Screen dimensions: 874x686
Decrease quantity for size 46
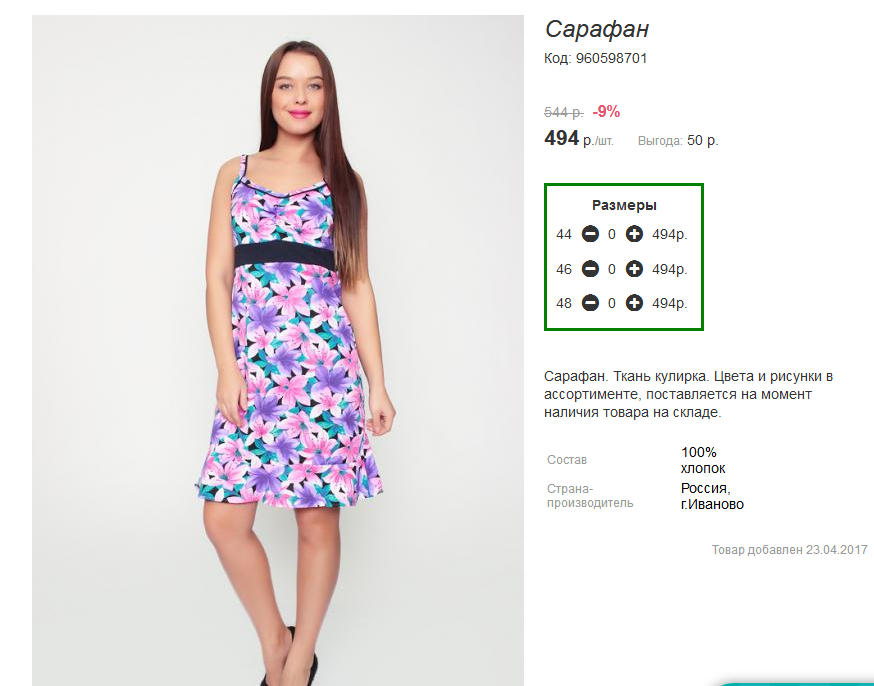point(590,269)
